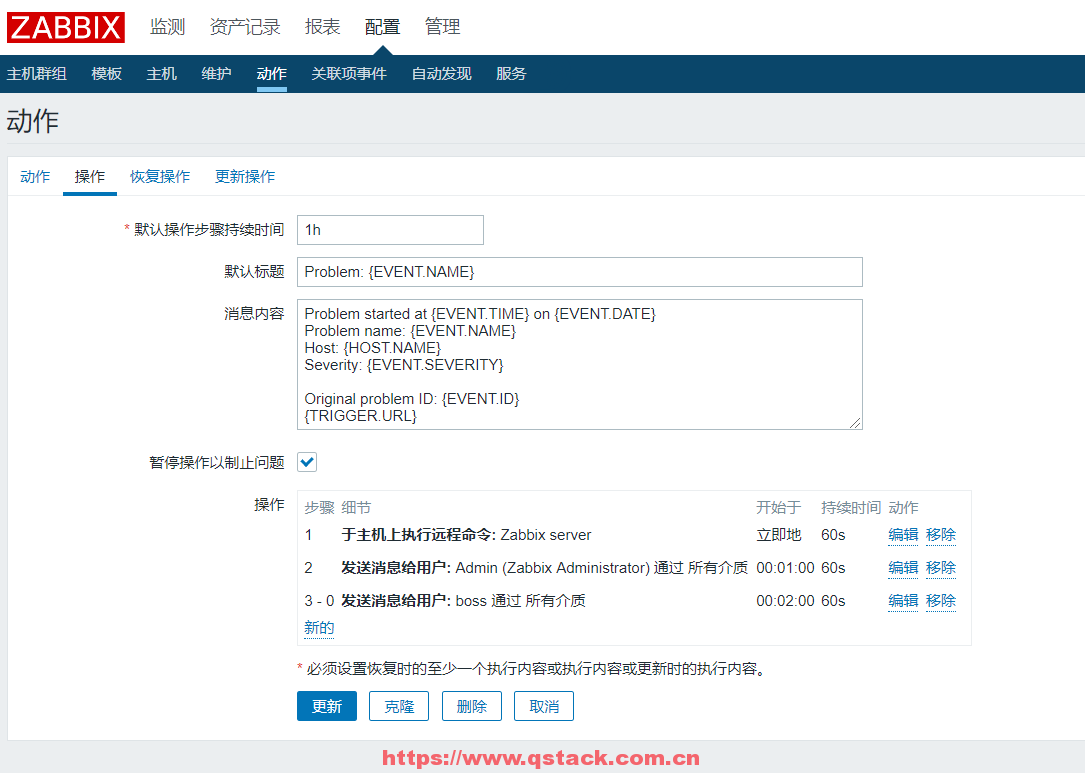The width and height of the screenshot is (1085, 773).
Task: Focus the 默认操作步骤持续时间 field
Action: point(390,230)
